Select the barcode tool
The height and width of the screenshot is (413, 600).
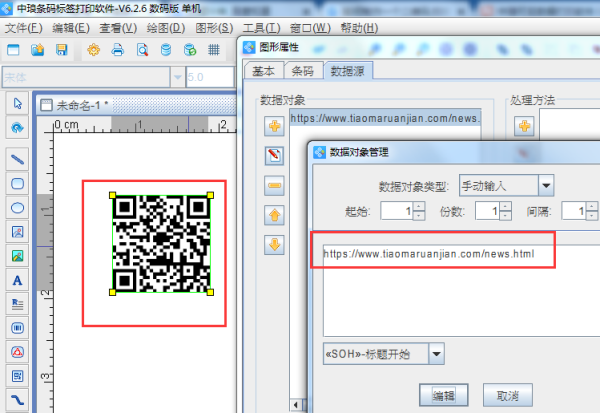tap(17, 328)
